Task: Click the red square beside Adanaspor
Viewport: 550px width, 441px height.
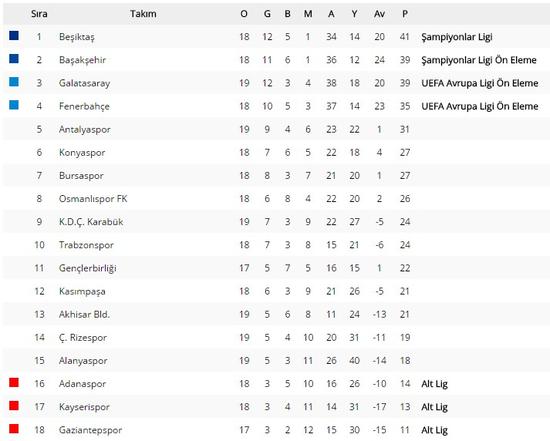Action: coord(14,382)
